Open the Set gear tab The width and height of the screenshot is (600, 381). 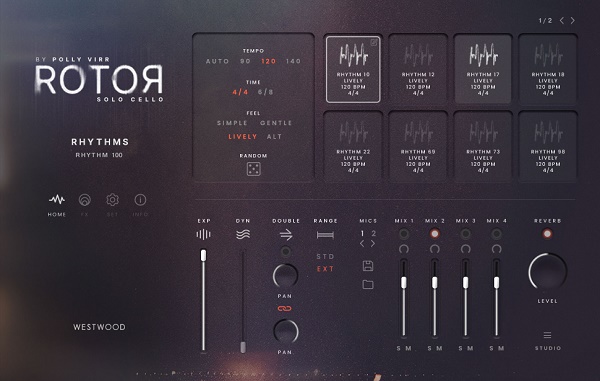[112, 200]
